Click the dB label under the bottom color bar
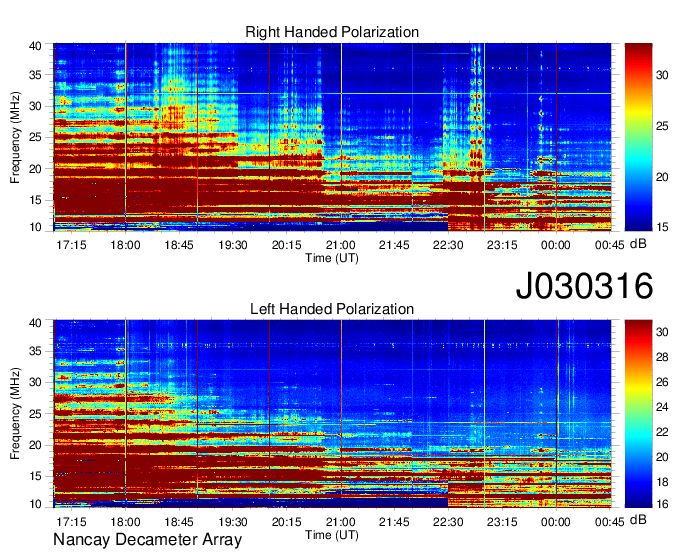Screen dimensions: 680x552 [x=638, y=520]
